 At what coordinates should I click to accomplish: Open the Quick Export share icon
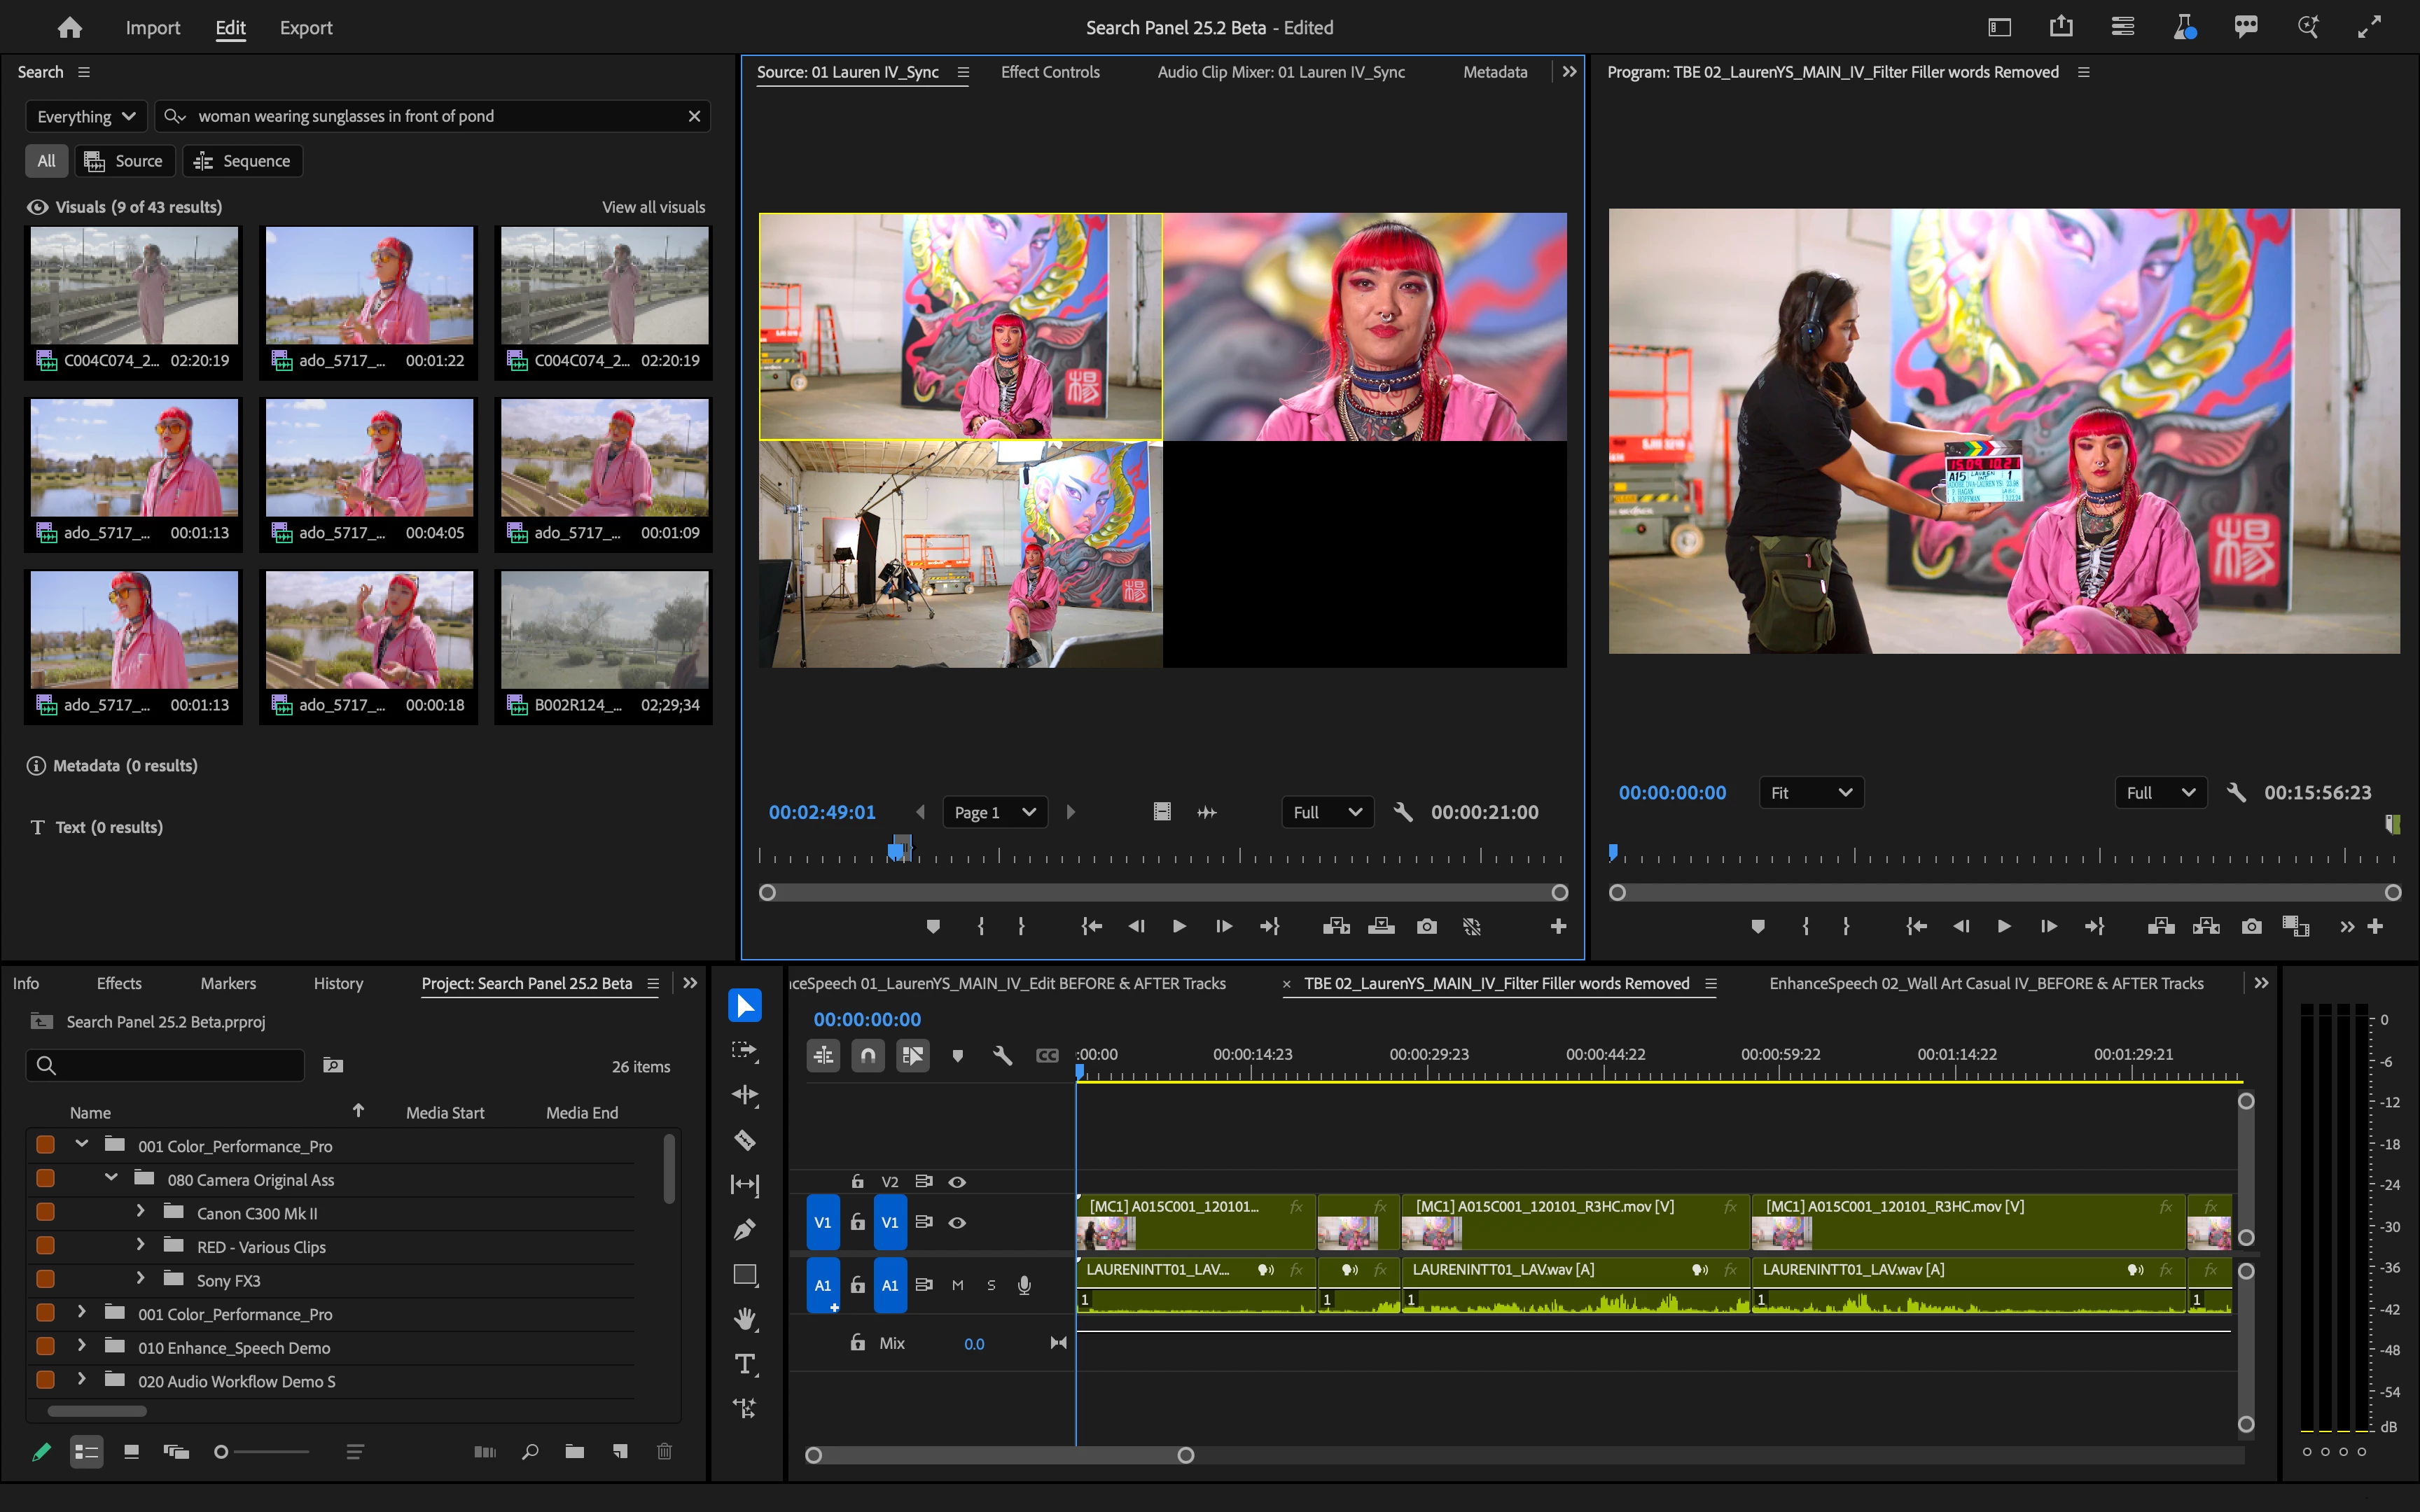[2061, 28]
